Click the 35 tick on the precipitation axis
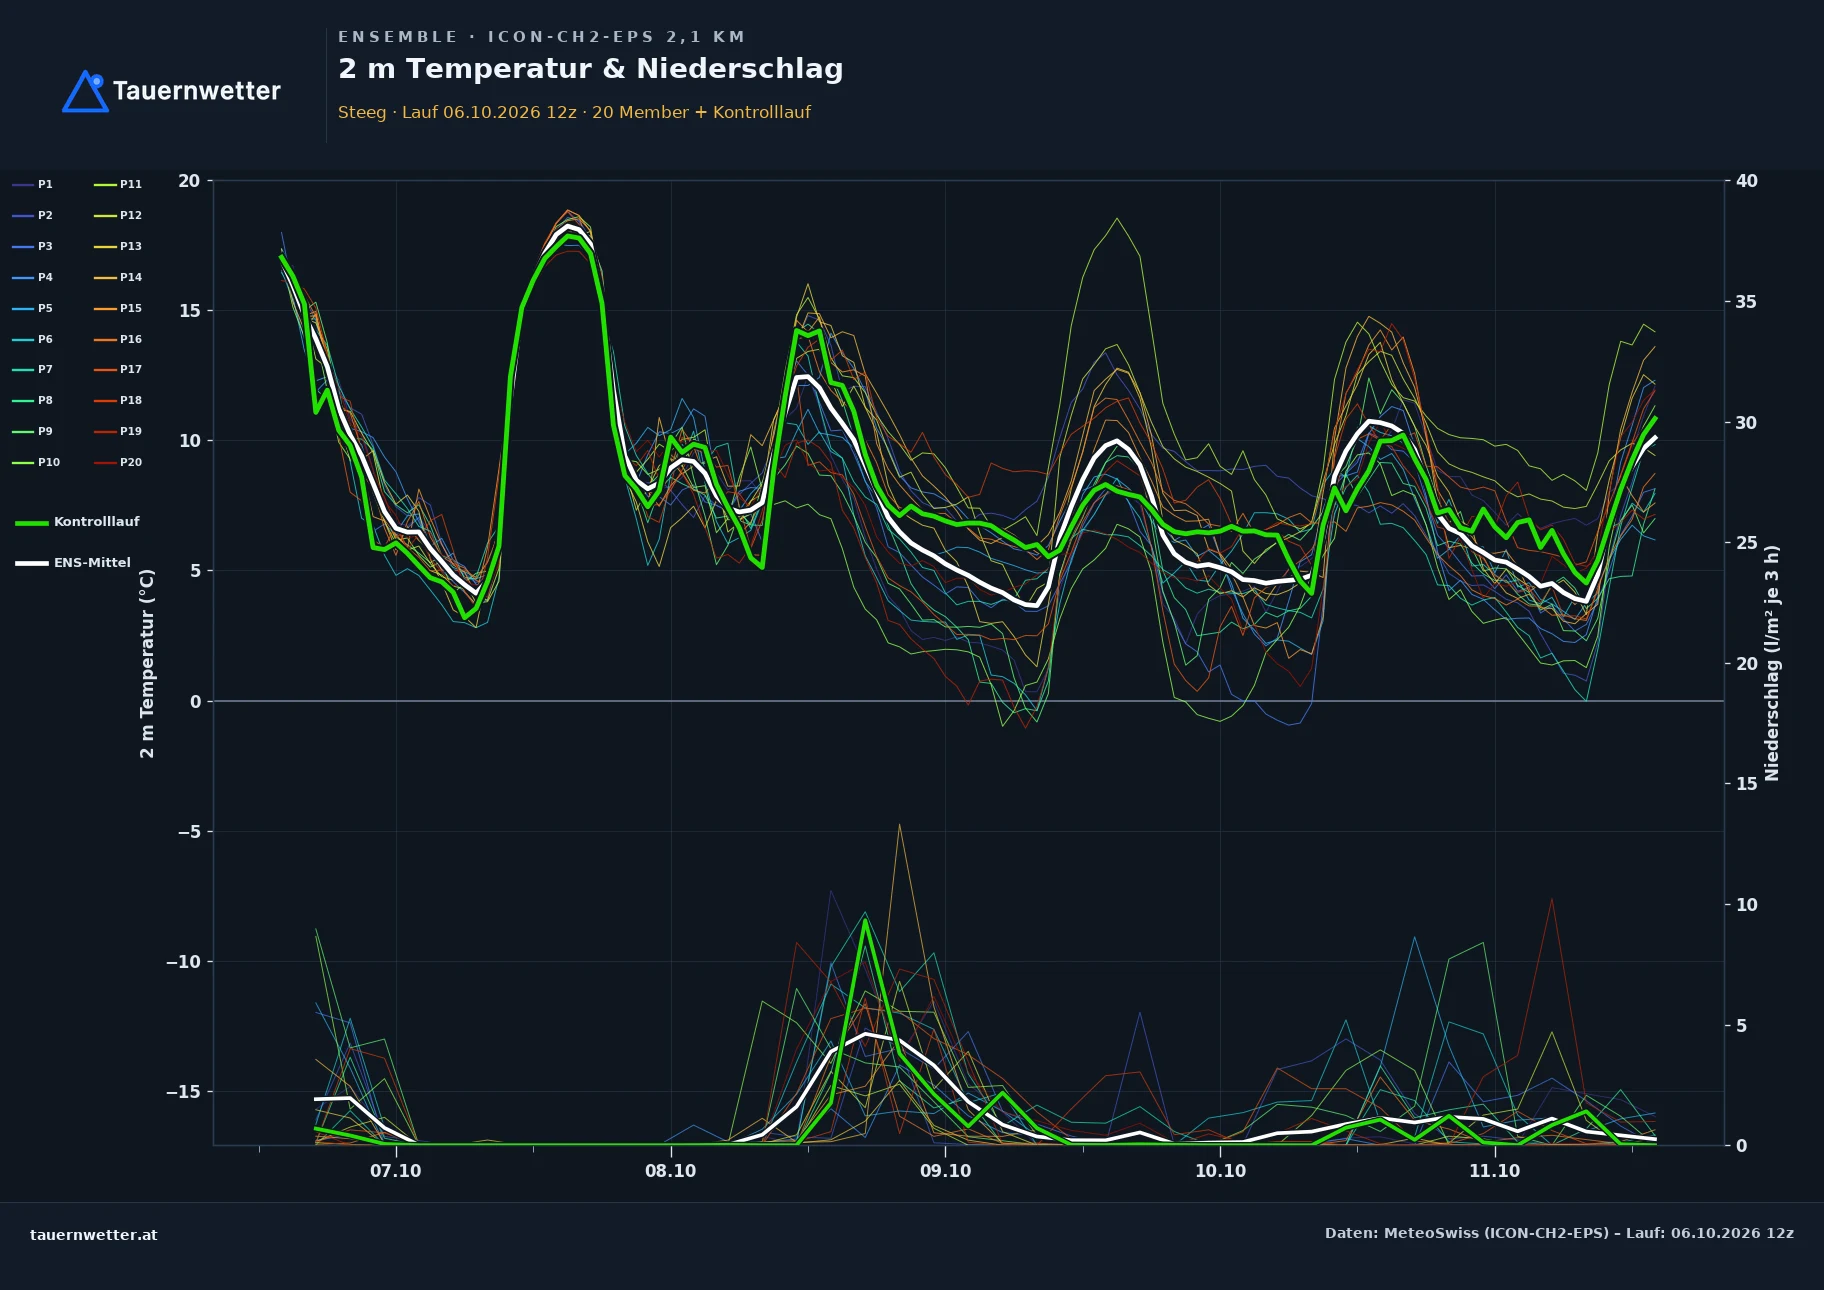1824x1290 pixels. pyautogui.click(x=1747, y=302)
